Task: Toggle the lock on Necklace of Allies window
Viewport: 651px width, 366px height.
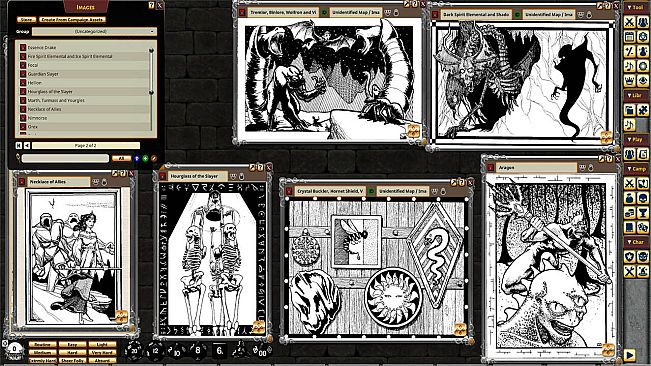Action: coord(104,182)
